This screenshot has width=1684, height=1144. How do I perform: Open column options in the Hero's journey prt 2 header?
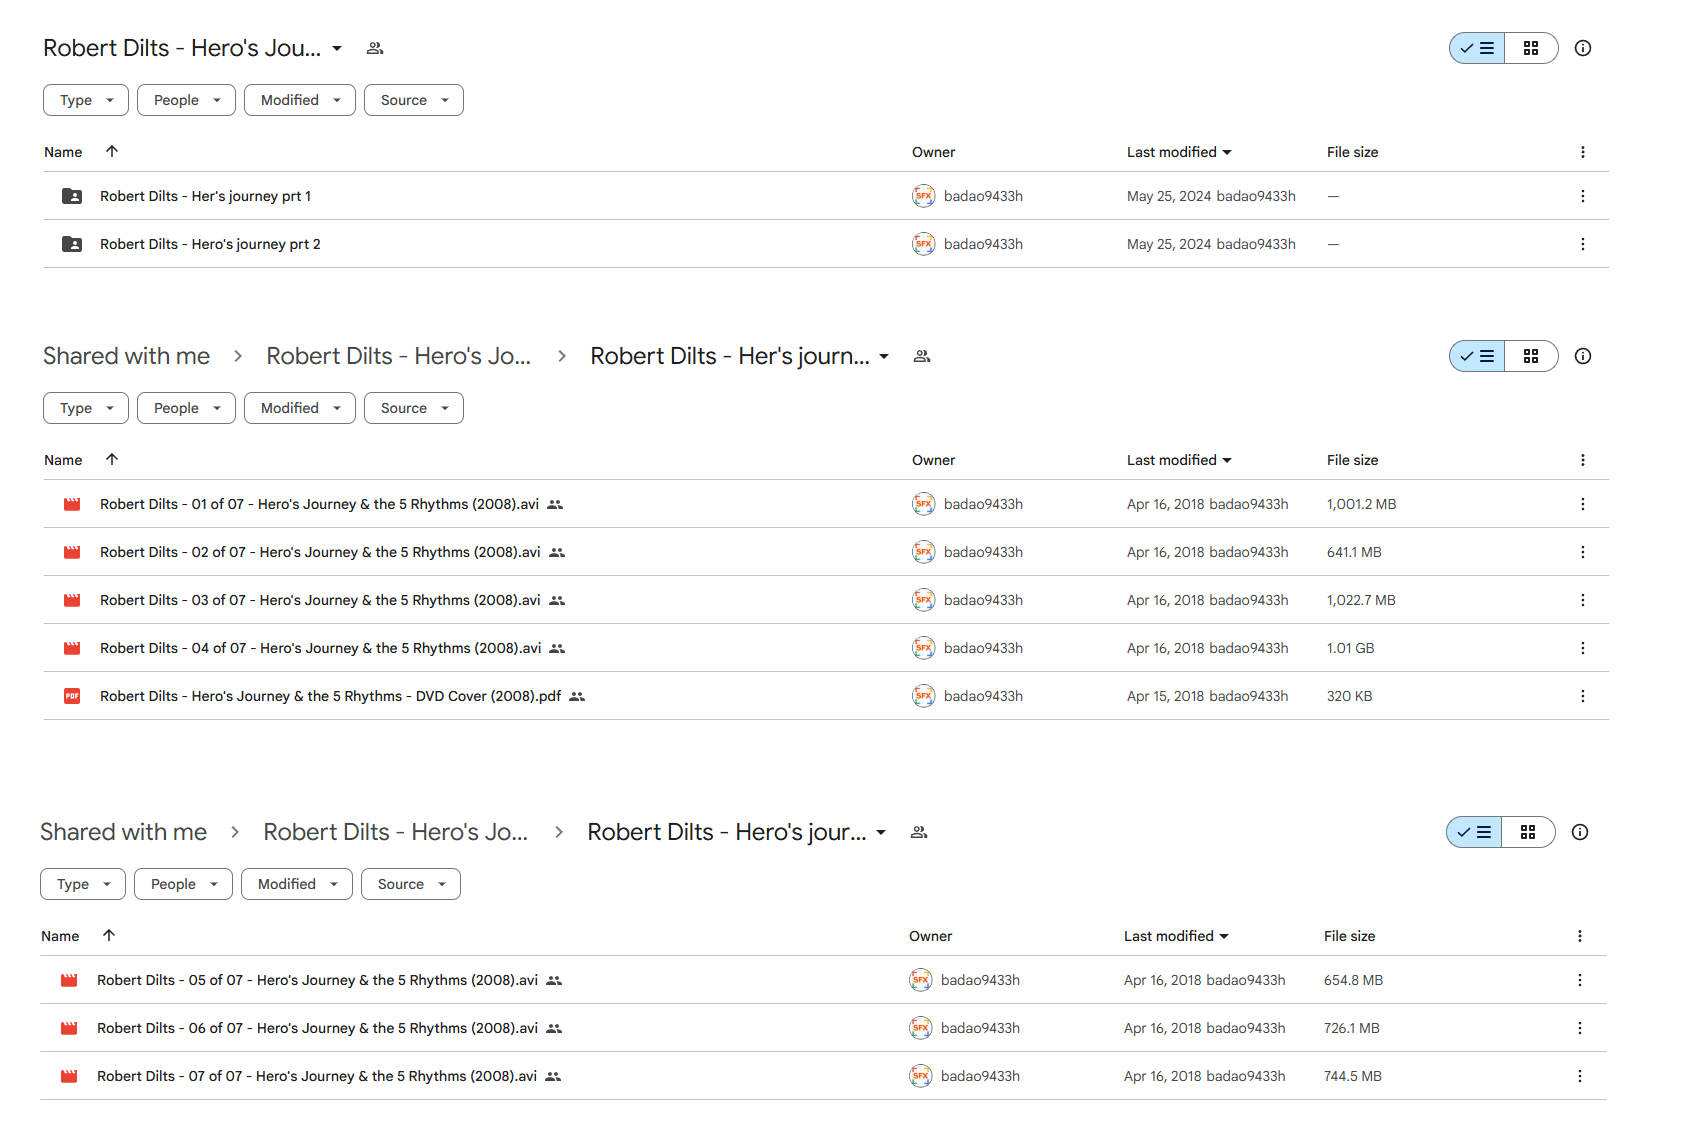(1580, 936)
